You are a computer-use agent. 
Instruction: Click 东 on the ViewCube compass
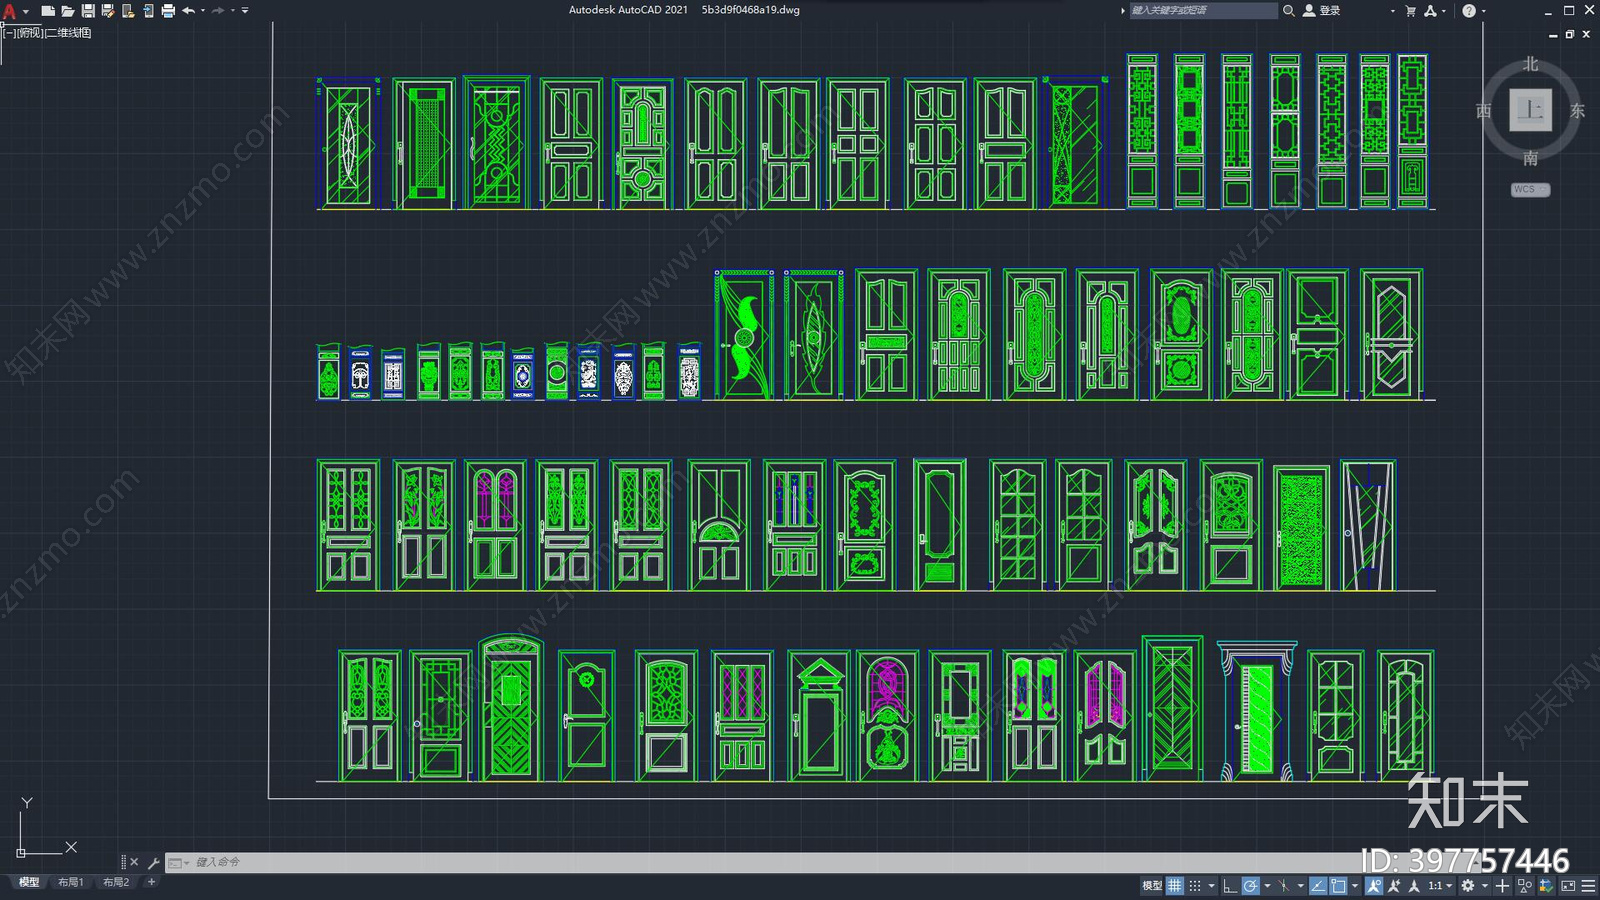(x=1577, y=110)
